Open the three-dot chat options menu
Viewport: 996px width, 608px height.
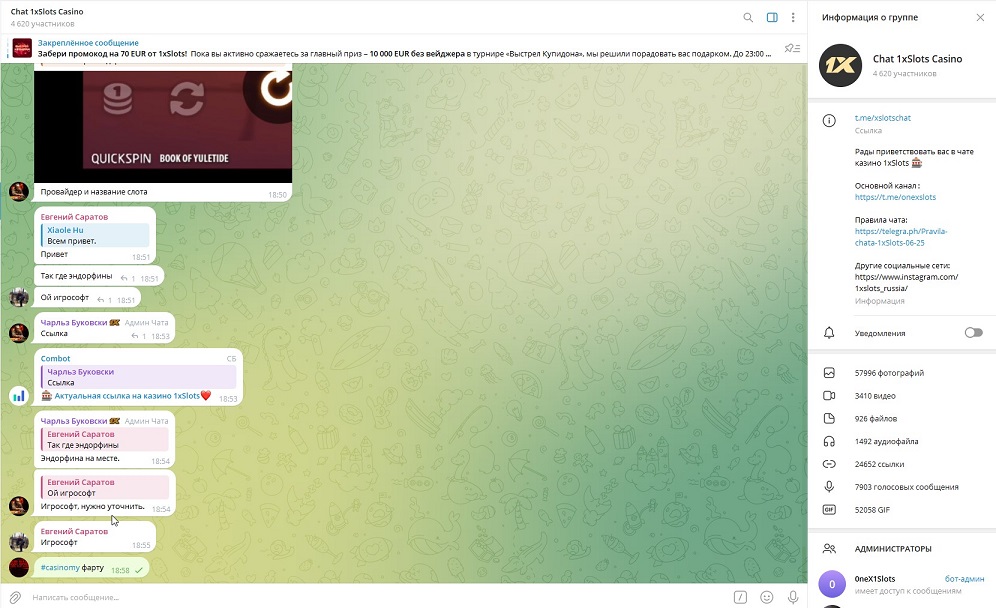[793, 18]
